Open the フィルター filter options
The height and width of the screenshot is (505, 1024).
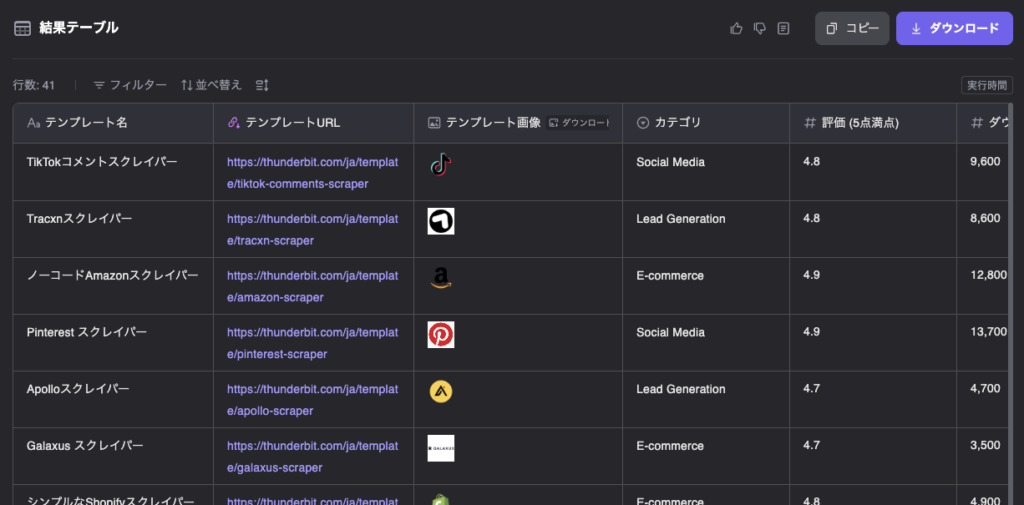[130, 85]
